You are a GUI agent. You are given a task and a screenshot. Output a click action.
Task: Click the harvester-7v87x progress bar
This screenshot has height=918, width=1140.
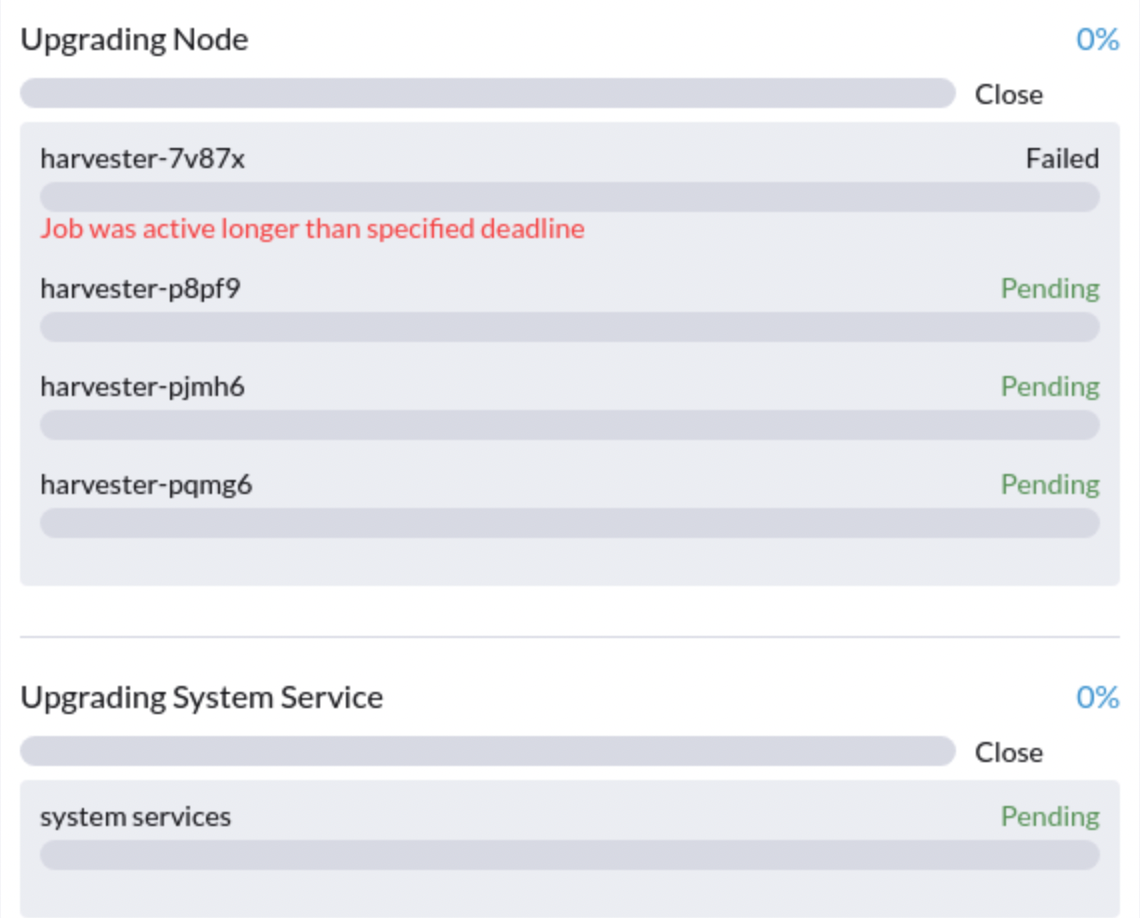[569, 197]
